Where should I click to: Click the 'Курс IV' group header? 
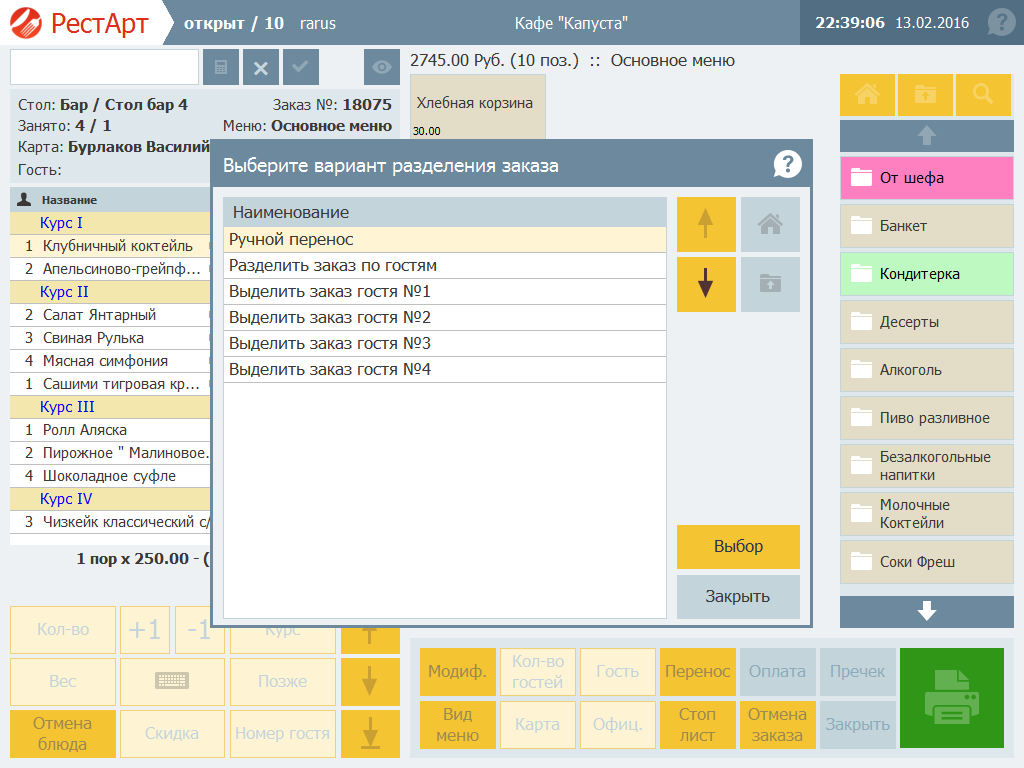point(110,500)
